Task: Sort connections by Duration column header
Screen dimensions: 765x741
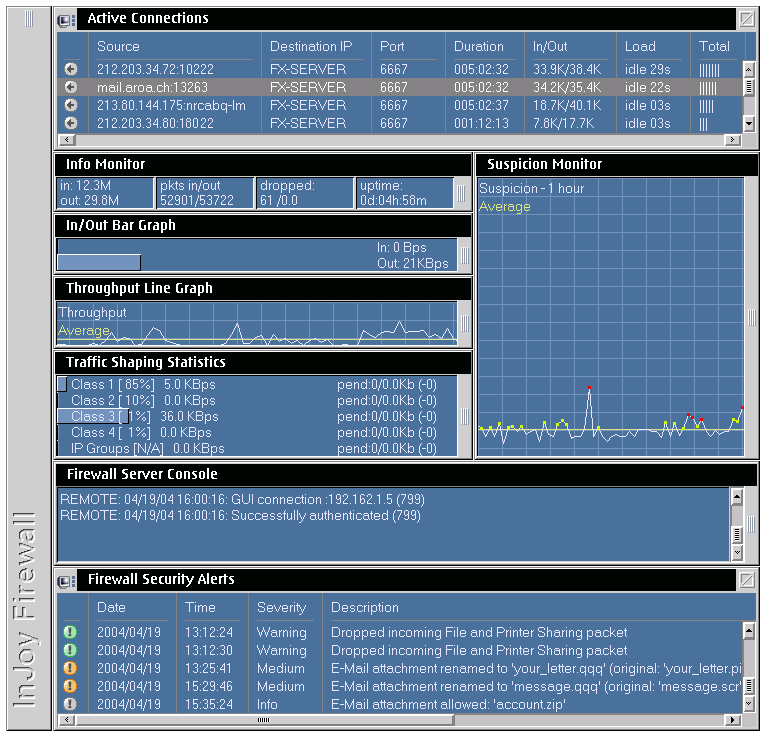Action: 479,46
